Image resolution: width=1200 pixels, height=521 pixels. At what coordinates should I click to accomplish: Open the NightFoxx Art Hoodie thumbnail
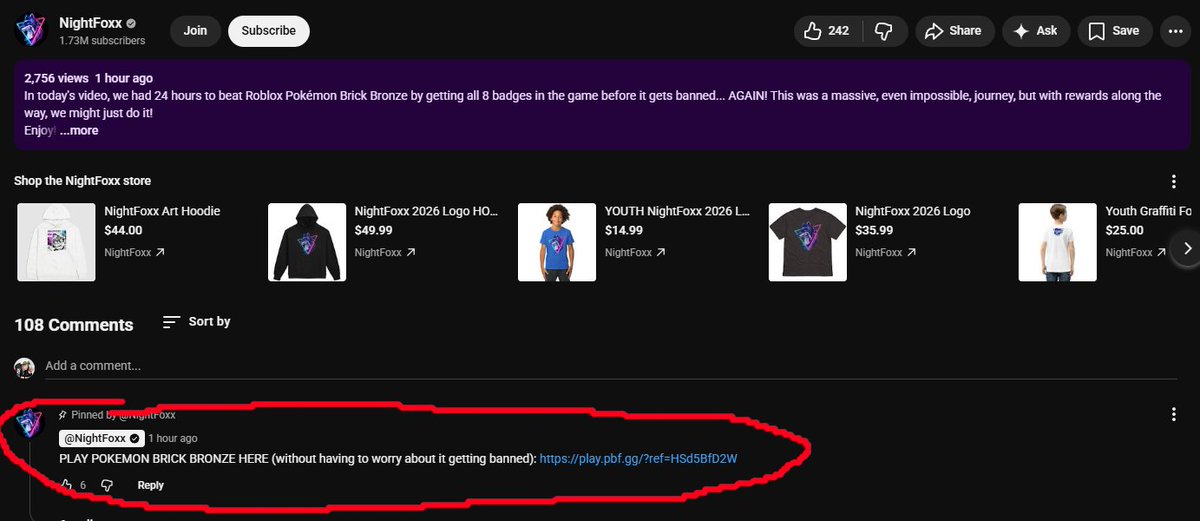pos(55,242)
